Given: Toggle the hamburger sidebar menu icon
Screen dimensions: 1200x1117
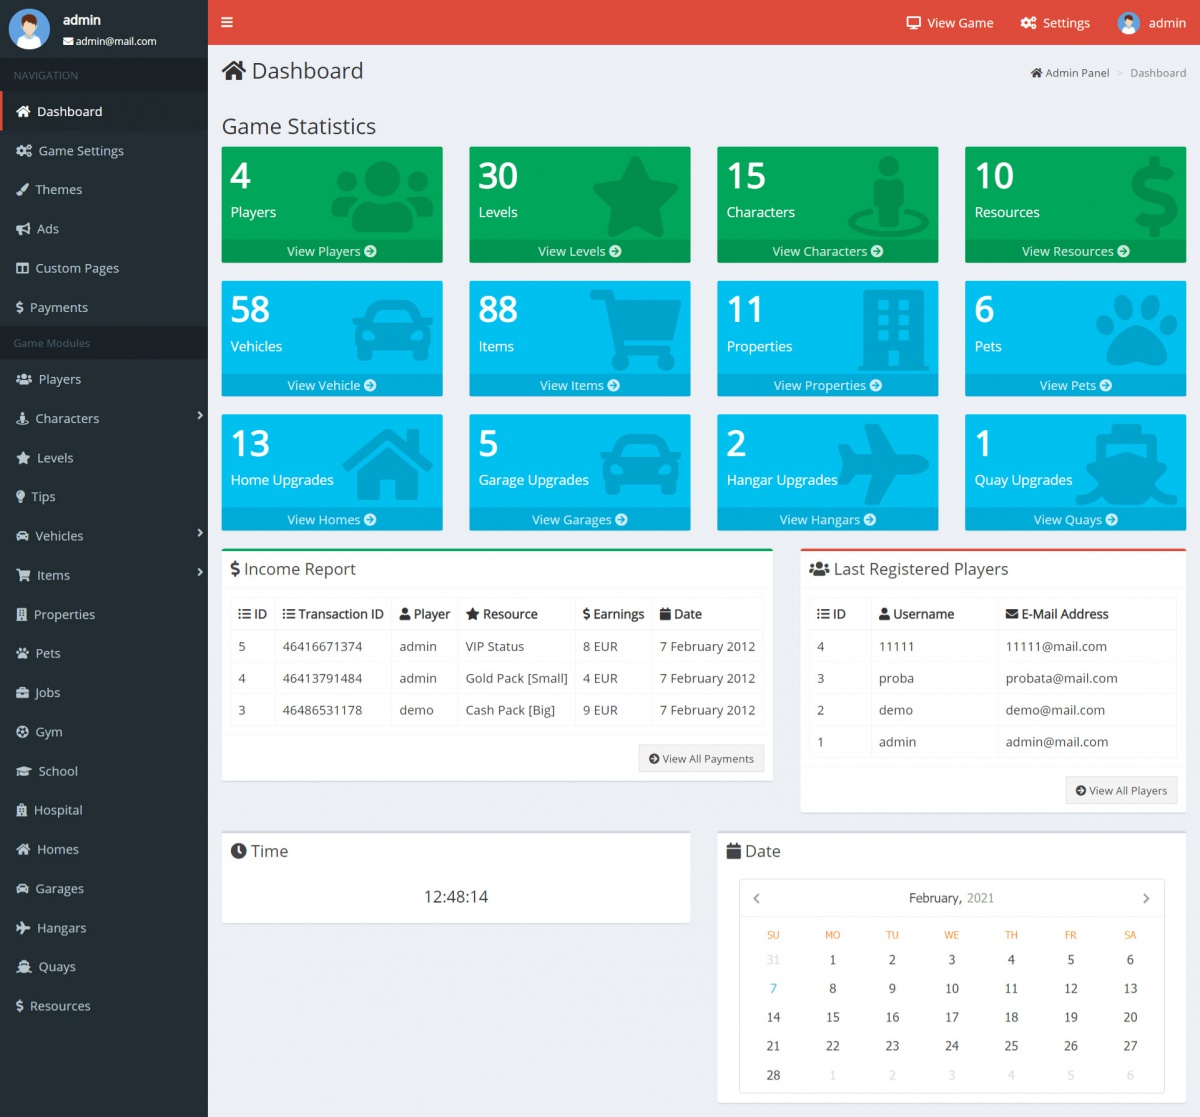Looking at the screenshot, I should click(227, 22).
